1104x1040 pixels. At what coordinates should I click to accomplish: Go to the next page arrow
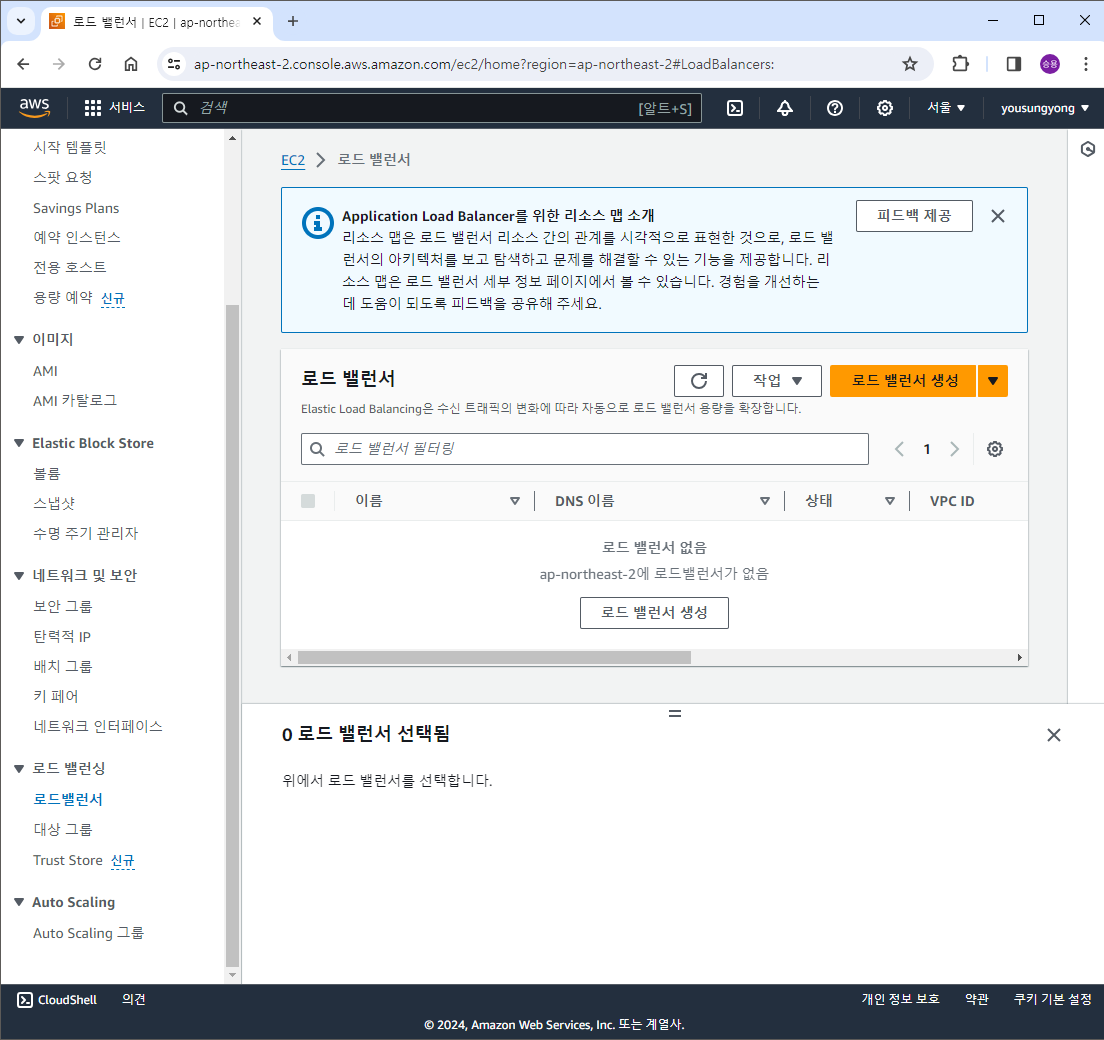pos(954,449)
